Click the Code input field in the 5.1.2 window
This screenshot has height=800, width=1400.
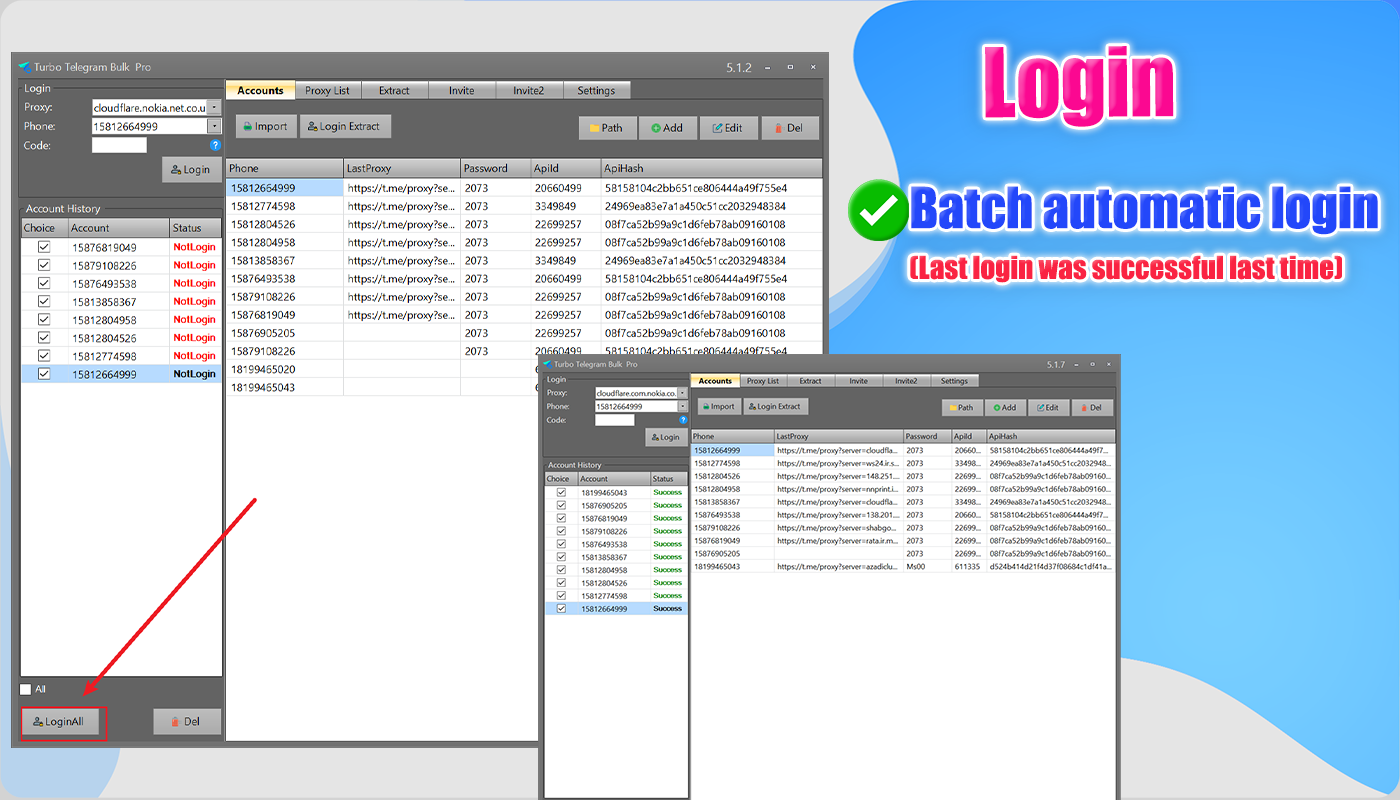[119, 145]
